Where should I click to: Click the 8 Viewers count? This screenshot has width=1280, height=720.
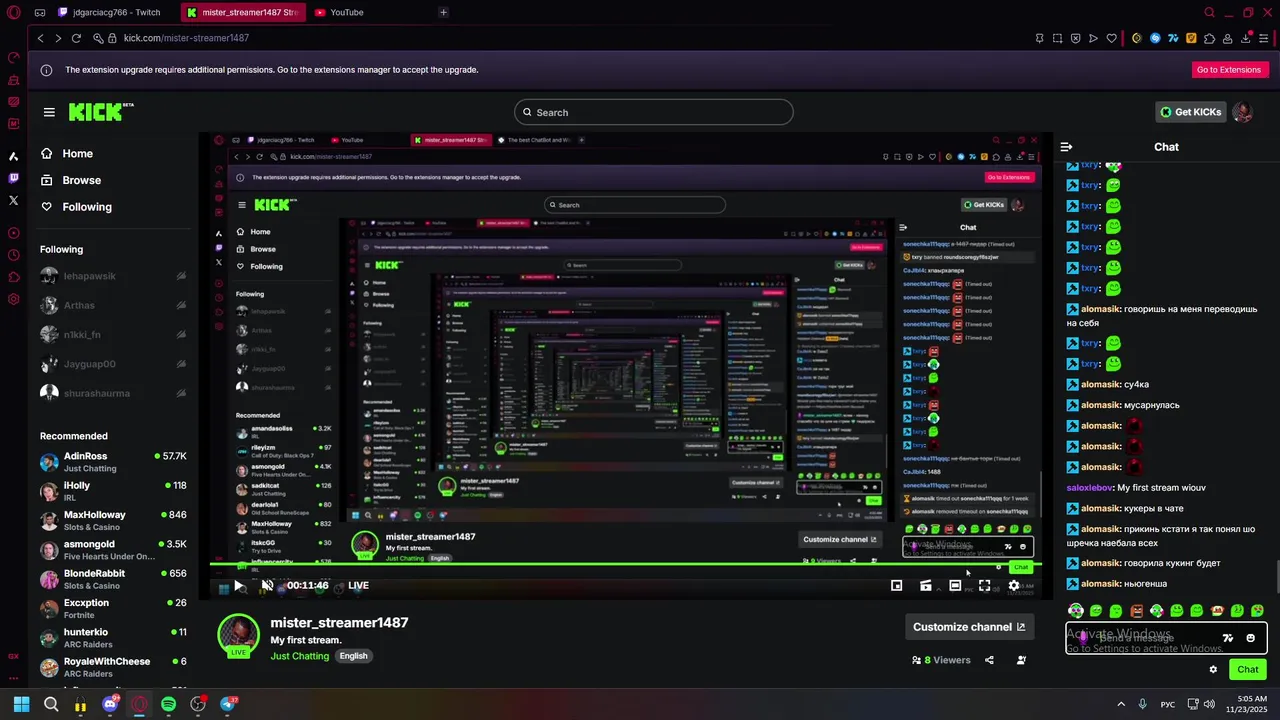click(x=941, y=660)
